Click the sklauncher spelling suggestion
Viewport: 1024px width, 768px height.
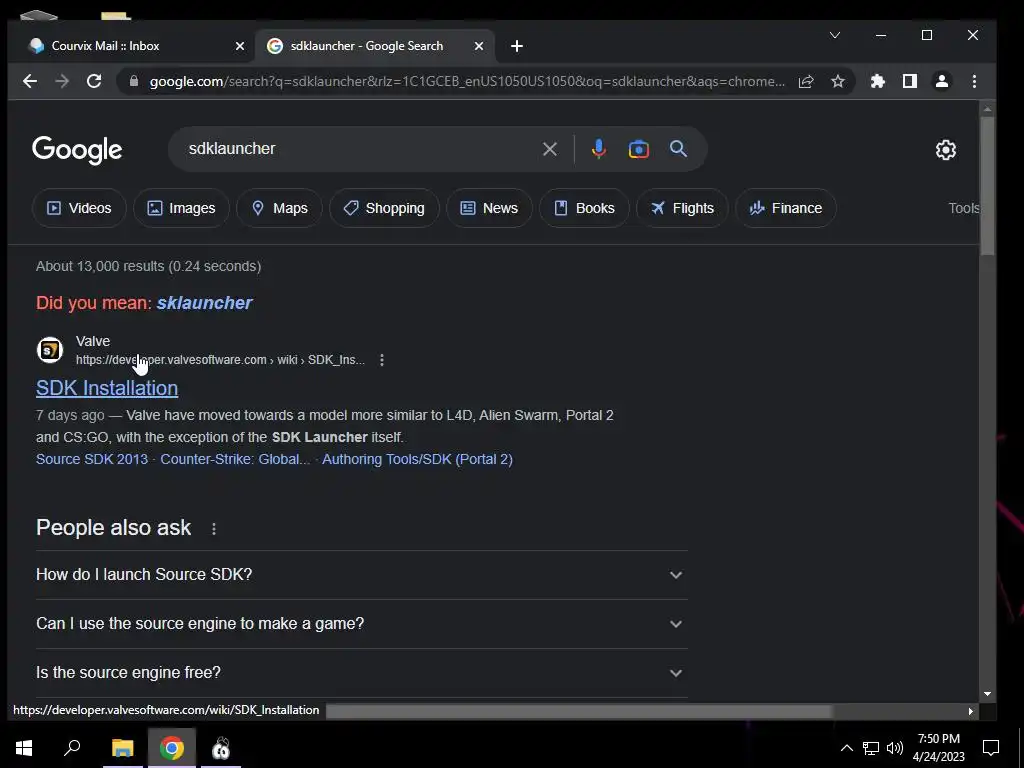click(204, 302)
